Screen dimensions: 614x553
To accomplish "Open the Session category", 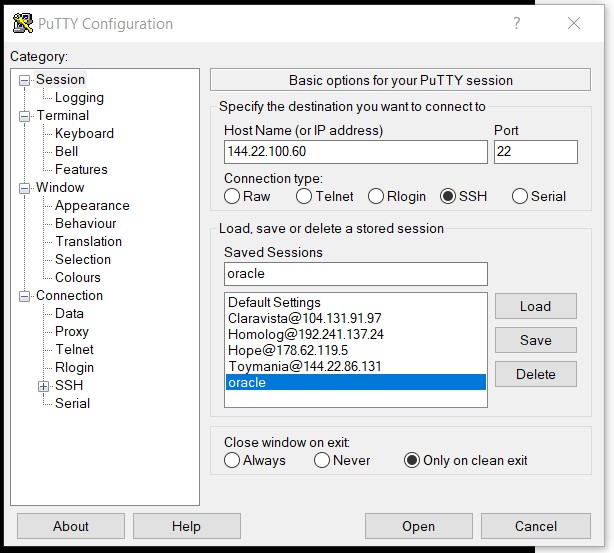I will click(x=60, y=80).
